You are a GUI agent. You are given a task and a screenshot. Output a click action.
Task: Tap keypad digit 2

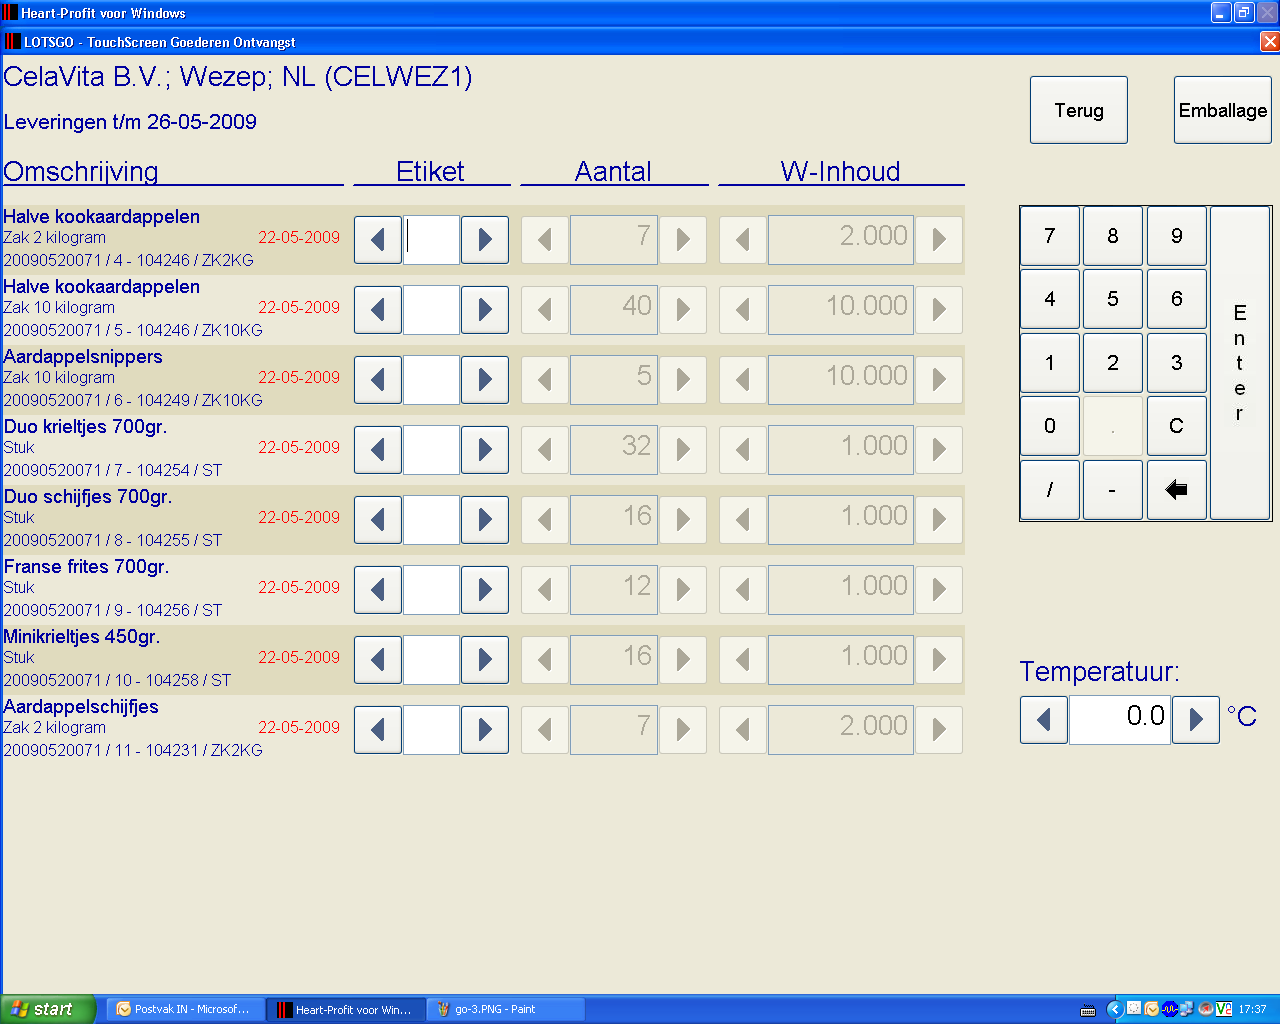point(1113,363)
